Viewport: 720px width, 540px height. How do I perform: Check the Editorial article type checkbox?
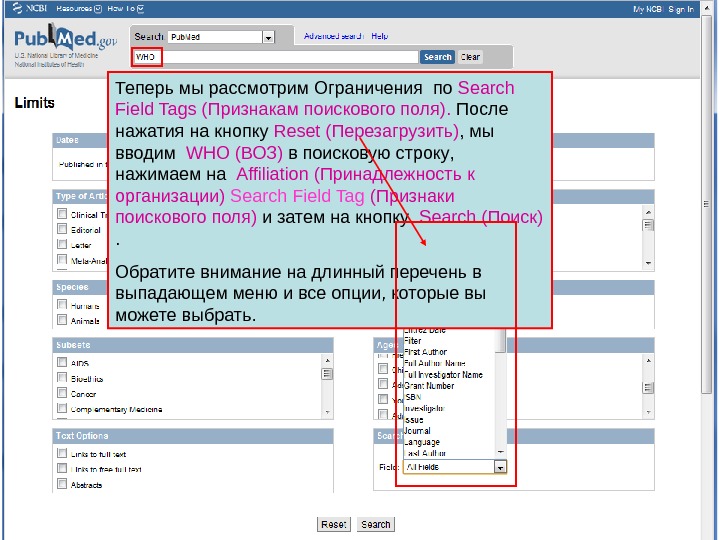(62, 229)
